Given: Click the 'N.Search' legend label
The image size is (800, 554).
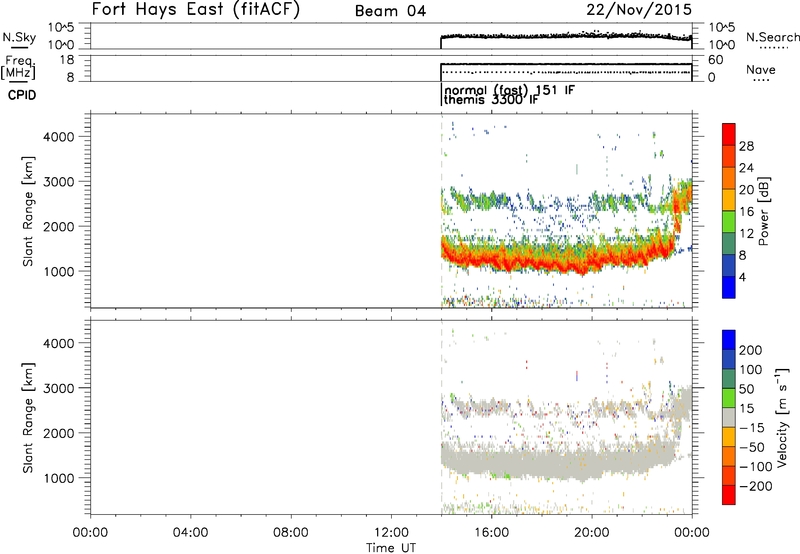Looking at the screenshot, I should (772, 37).
